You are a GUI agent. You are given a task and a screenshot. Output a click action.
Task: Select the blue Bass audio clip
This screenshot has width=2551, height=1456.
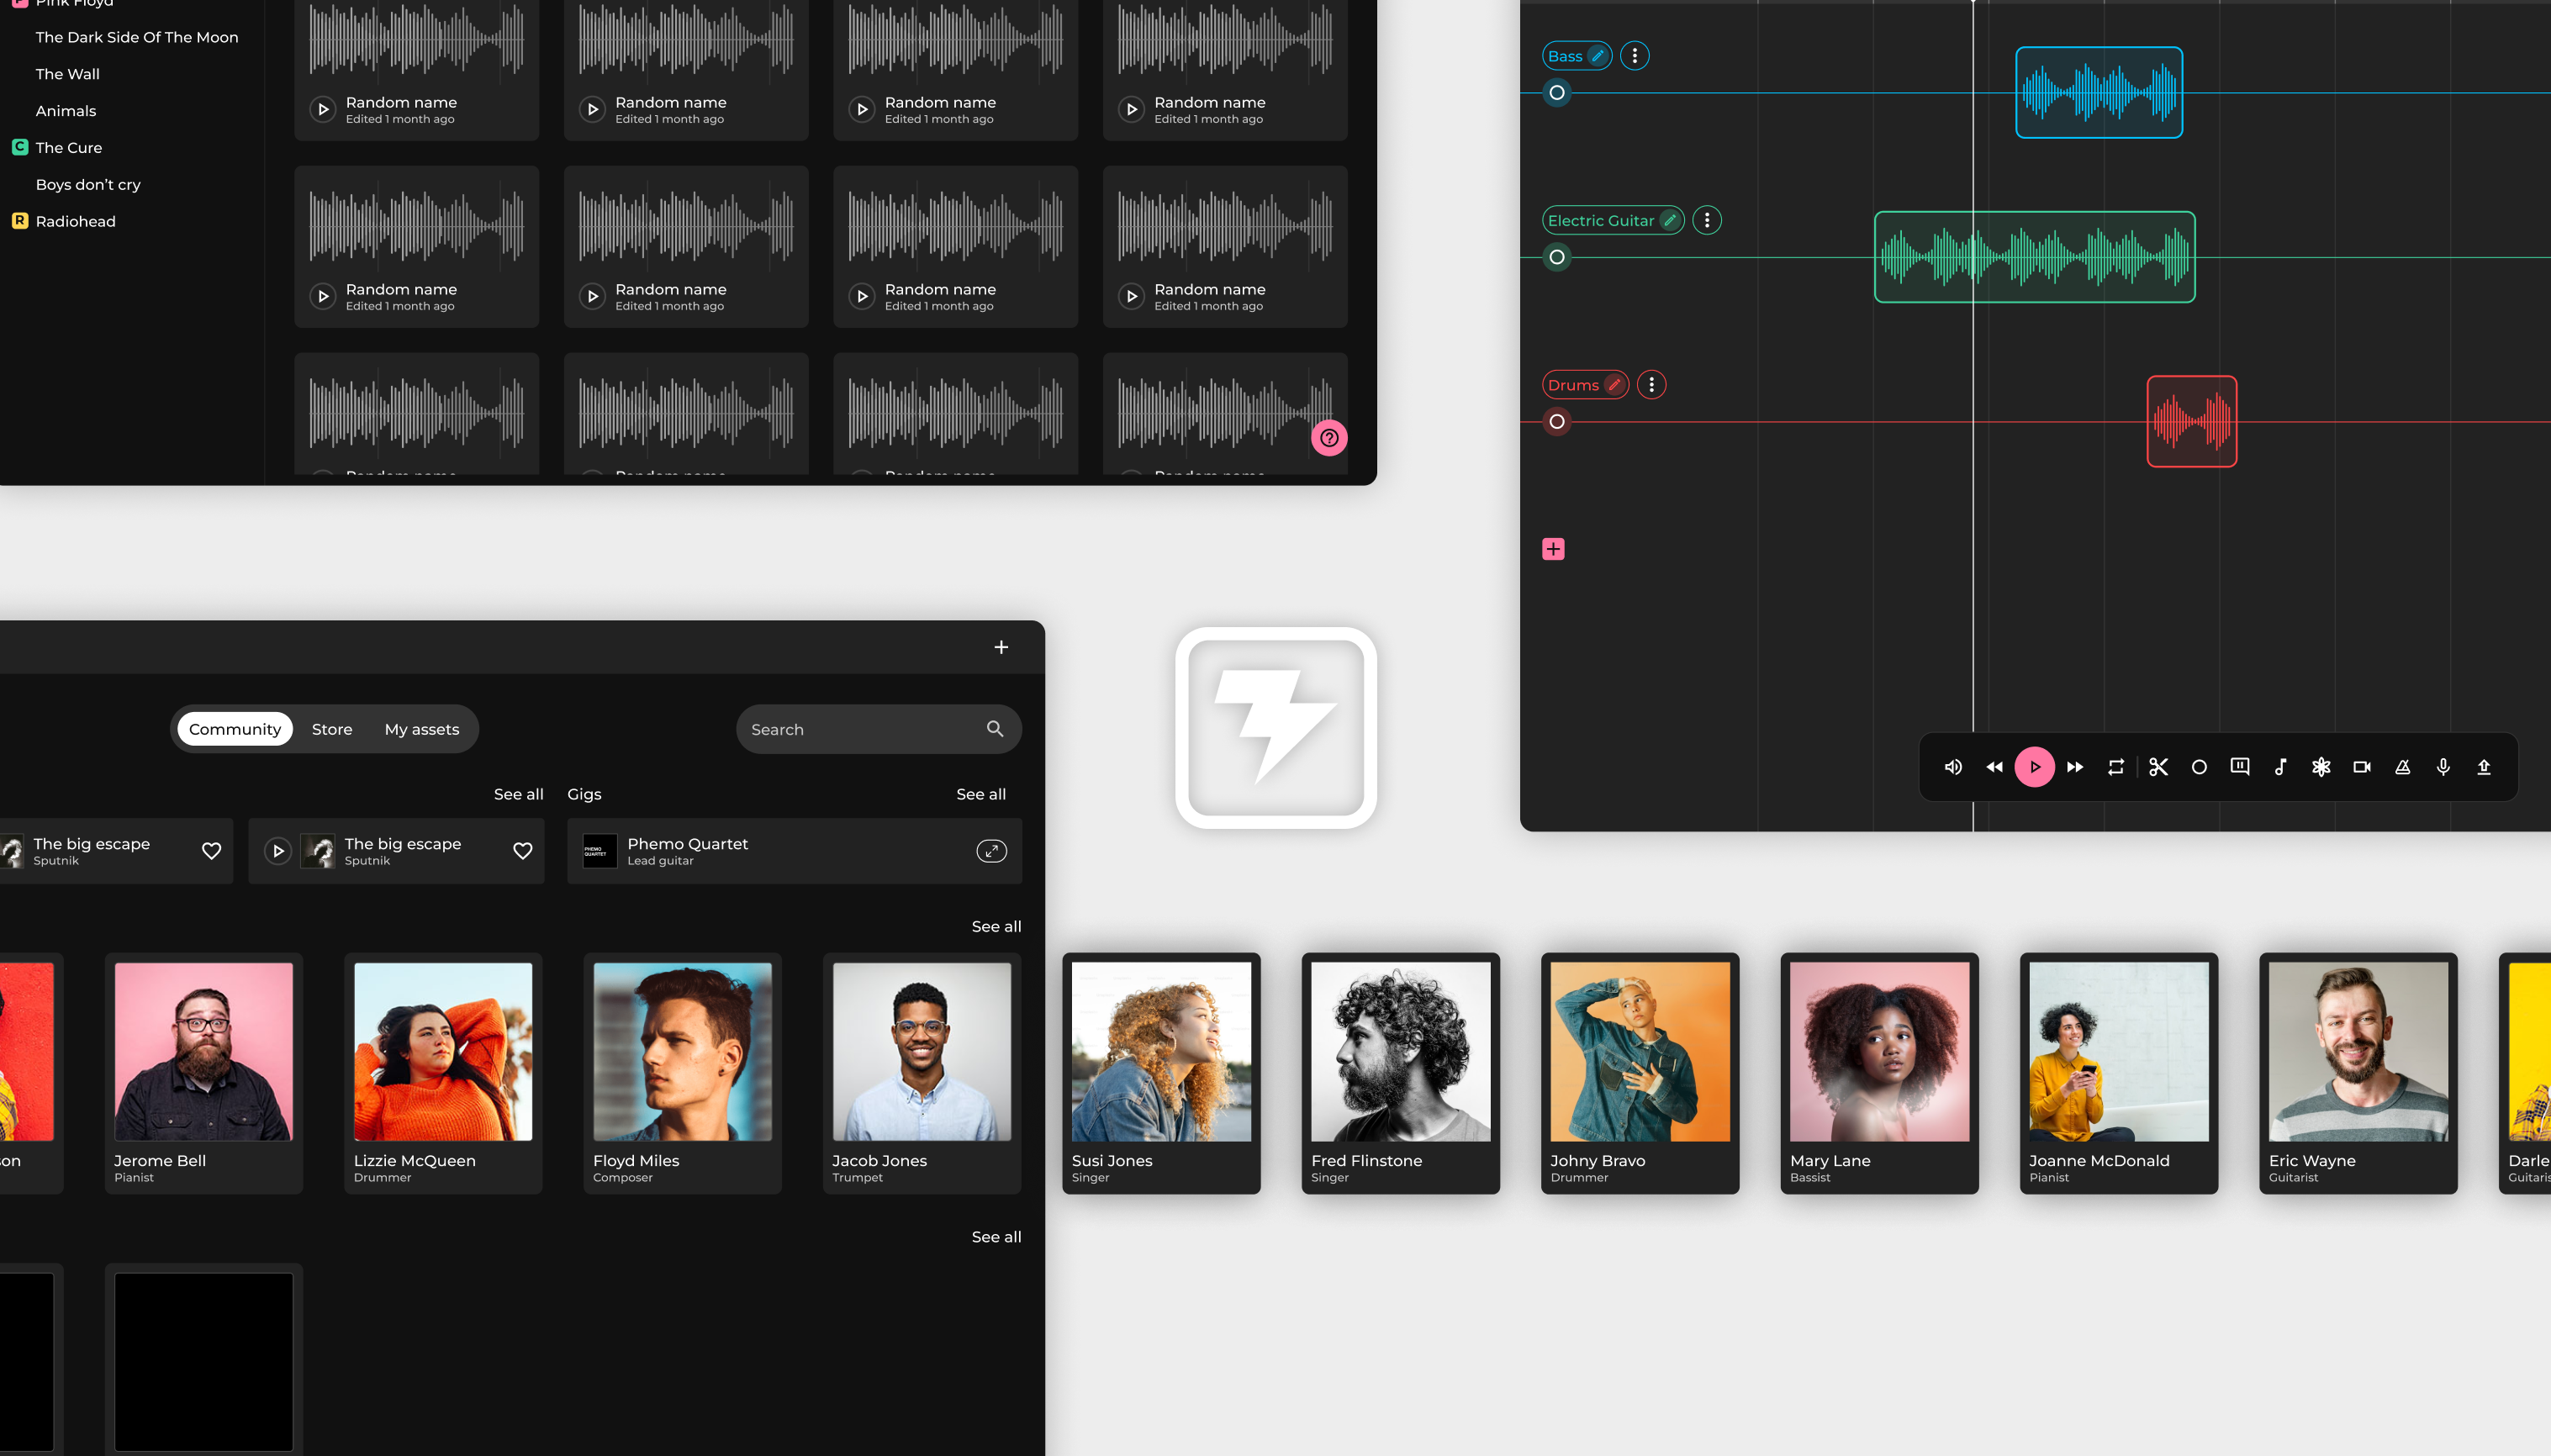pyautogui.click(x=2099, y=92)
